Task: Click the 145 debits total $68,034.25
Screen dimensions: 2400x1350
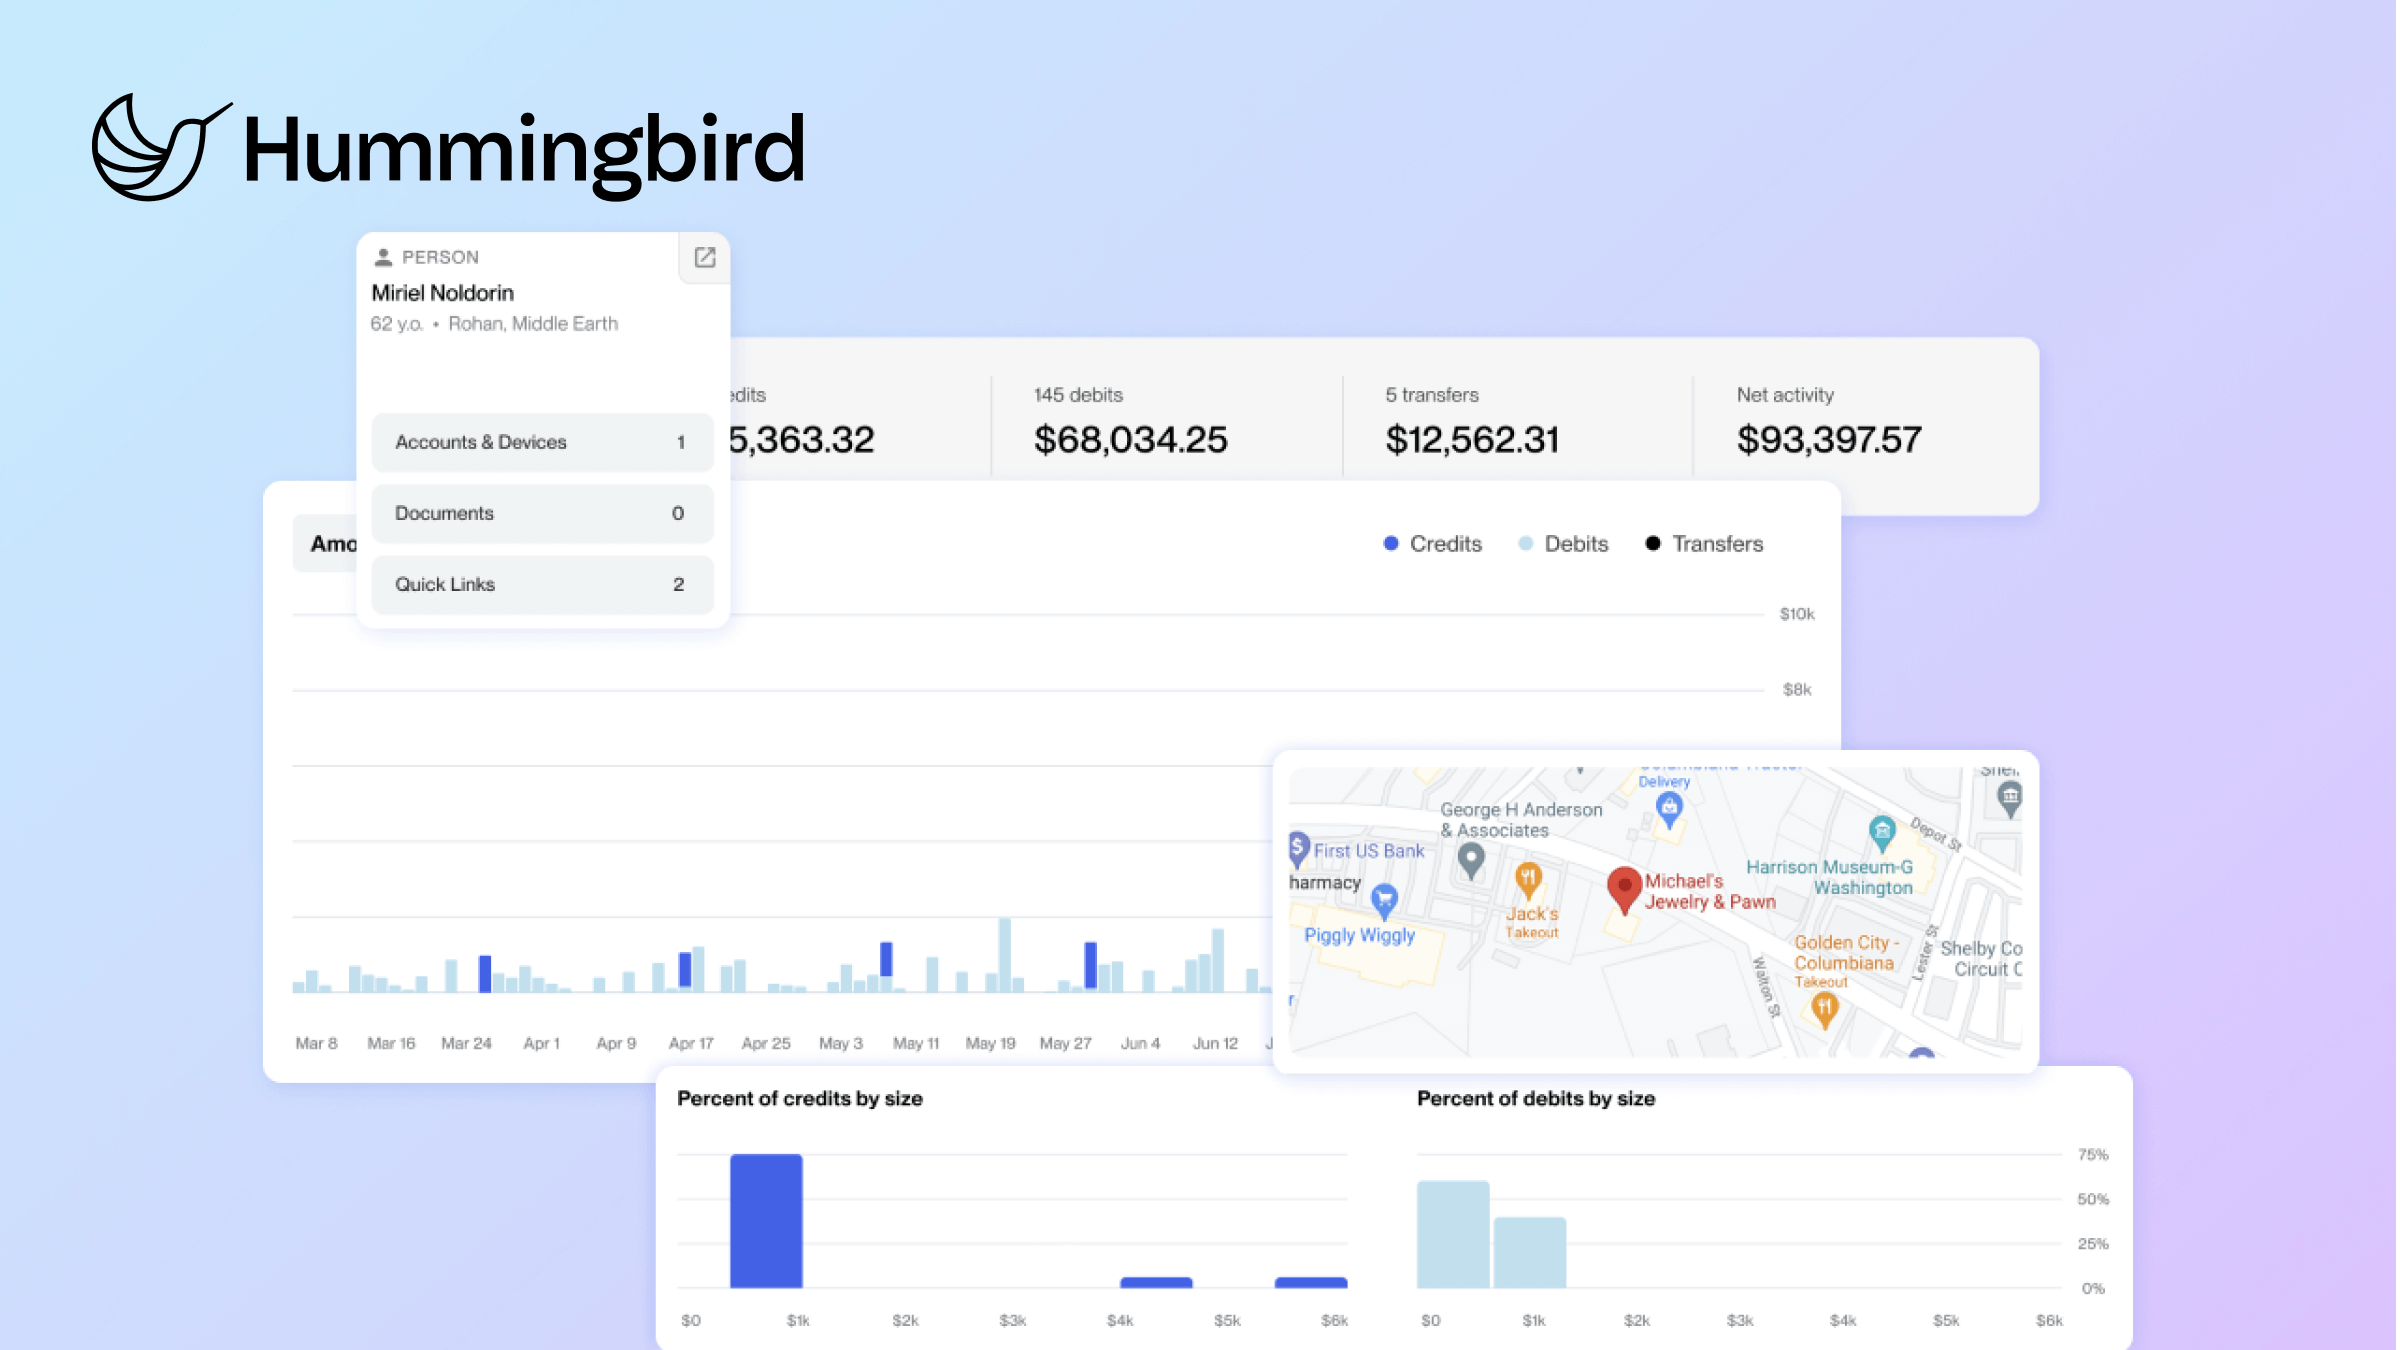Action: (1130, 440)
